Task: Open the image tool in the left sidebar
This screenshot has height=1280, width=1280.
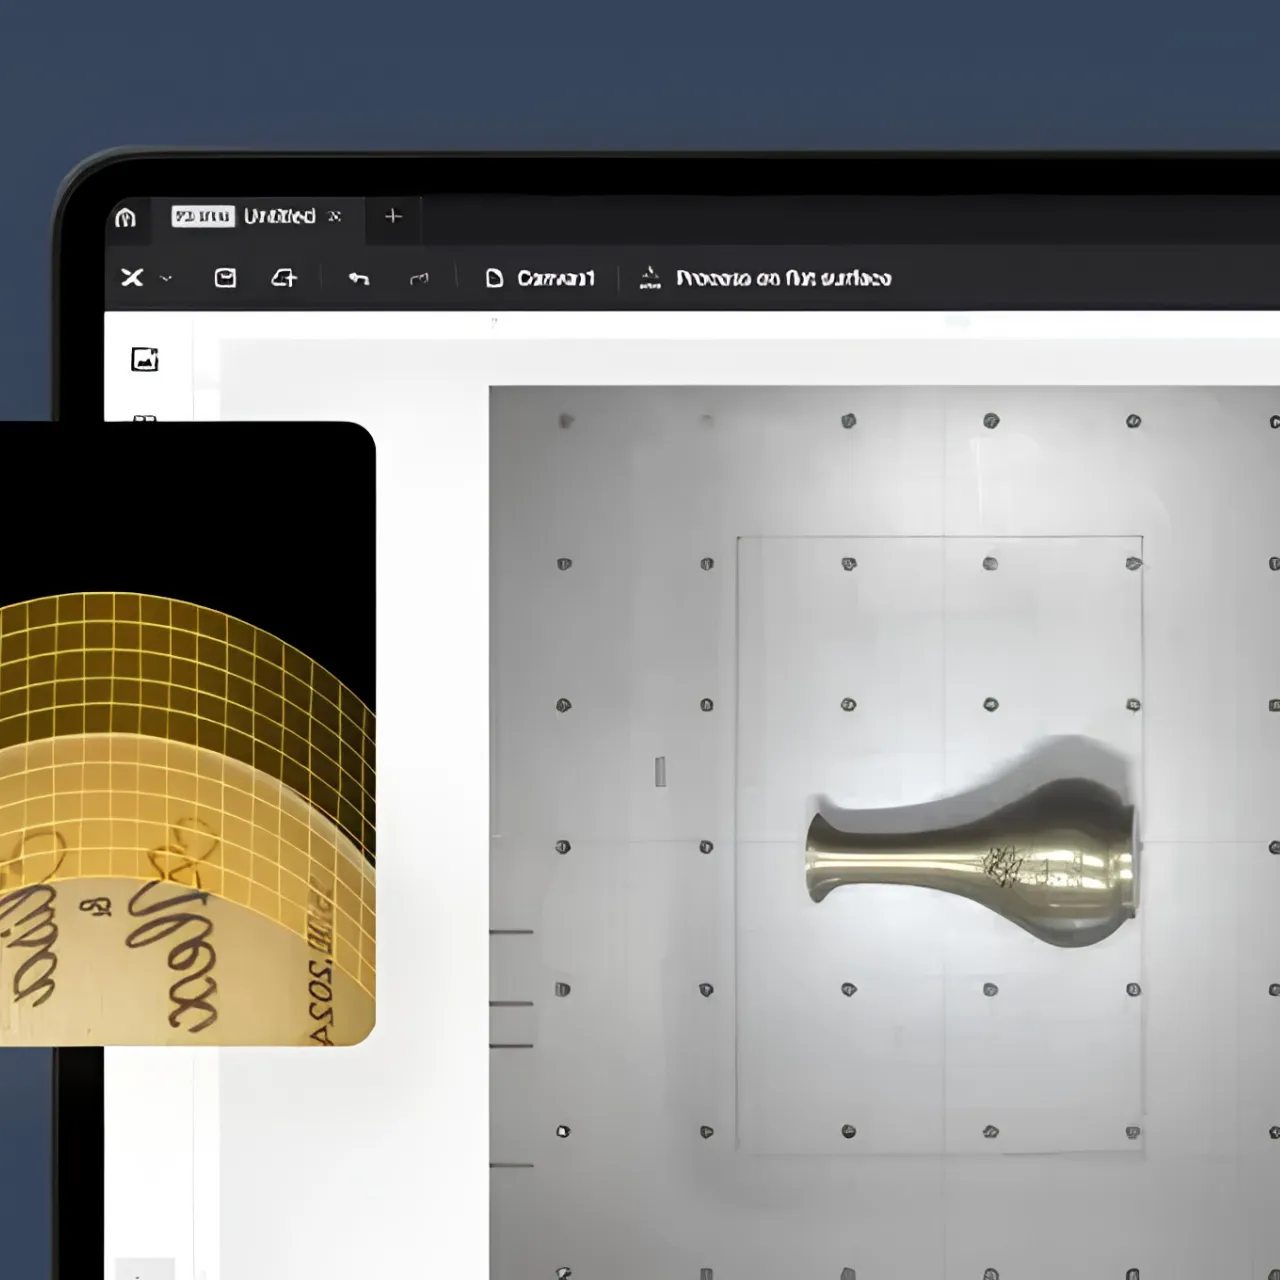Action: pos(145,359)
